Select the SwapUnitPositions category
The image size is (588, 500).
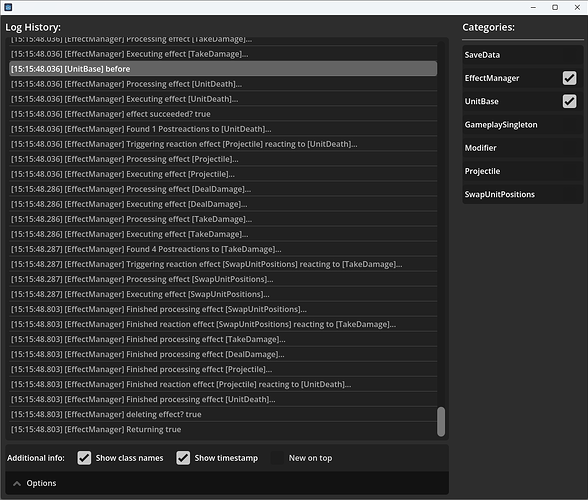tap(522, 194)
